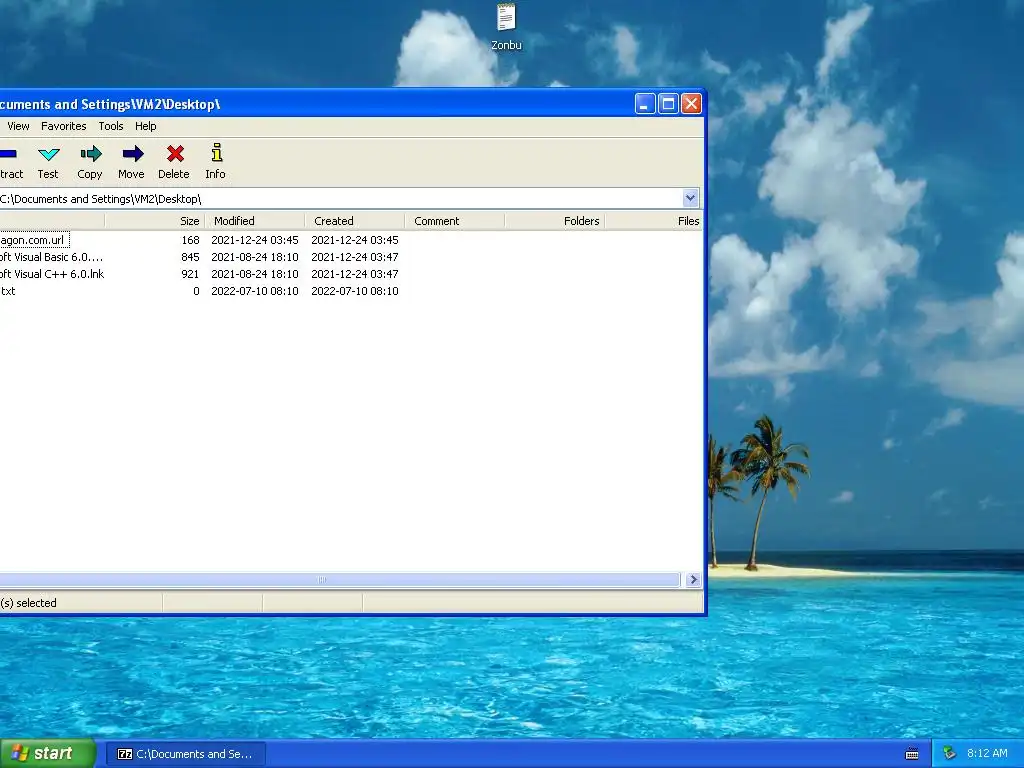The height and width of the screenshot is (768, 1024).
Task: Click the 8:12 AM taskbar clock
Action: 987,754
